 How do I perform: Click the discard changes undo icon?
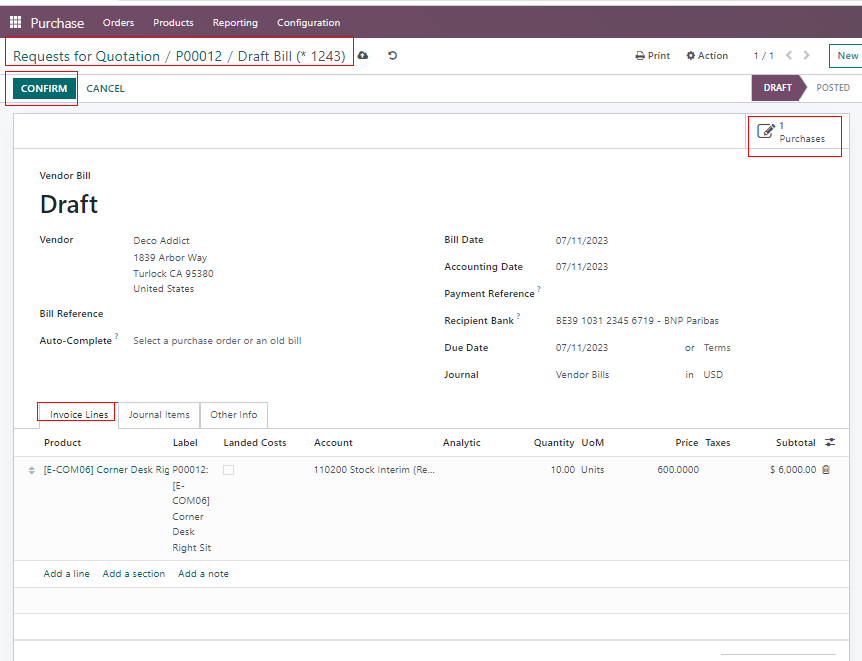point(392,56)
